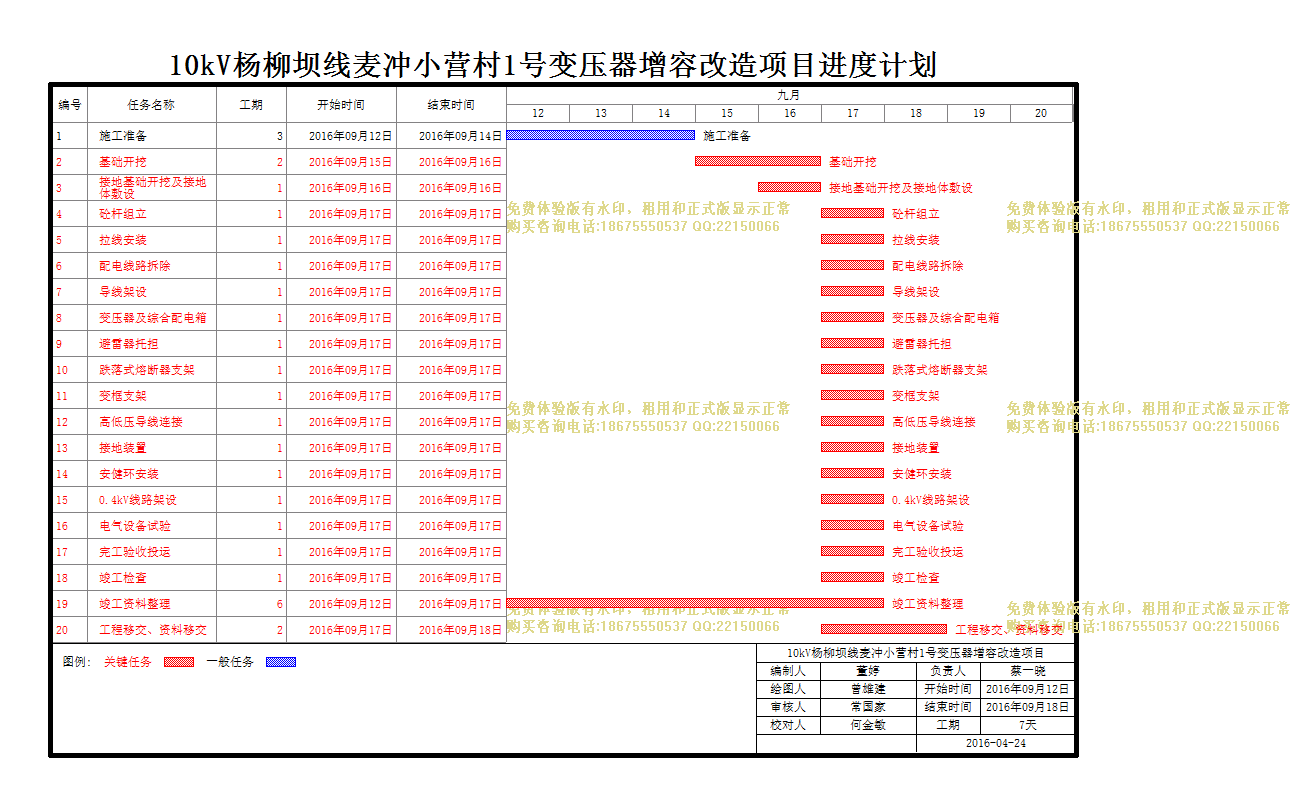
Task: Click end date 2016年09月18日 in the 工程移交 row
Action: [460, 630]
